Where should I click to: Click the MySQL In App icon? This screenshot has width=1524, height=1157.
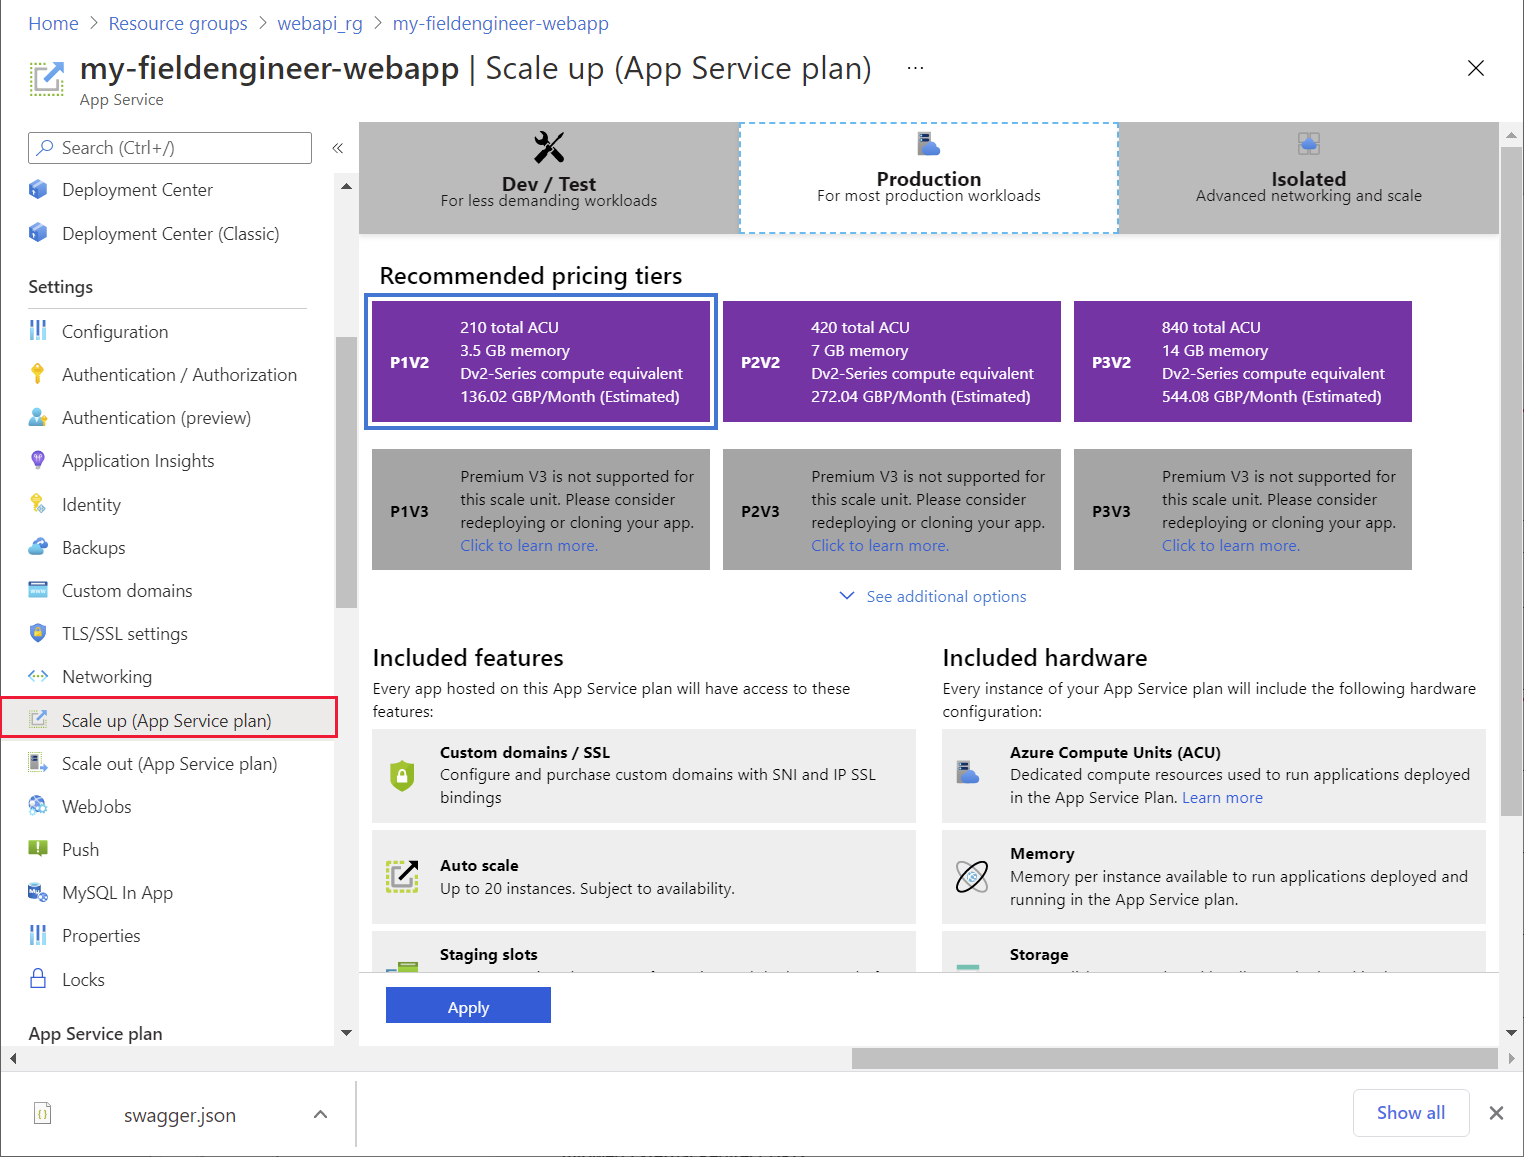pos(38,892)
